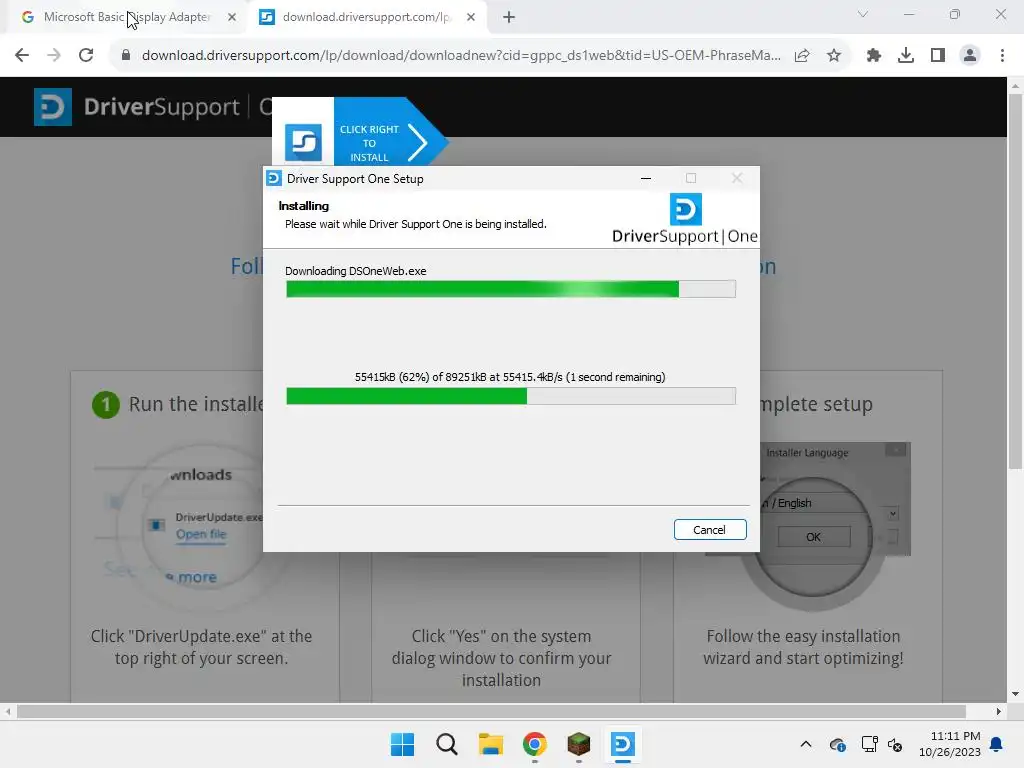Image resolution: width=1024 pixels, height=768 pixels.
Task: Close the Microsoft Basic Display Adapter tab
Action: point(232,18)
